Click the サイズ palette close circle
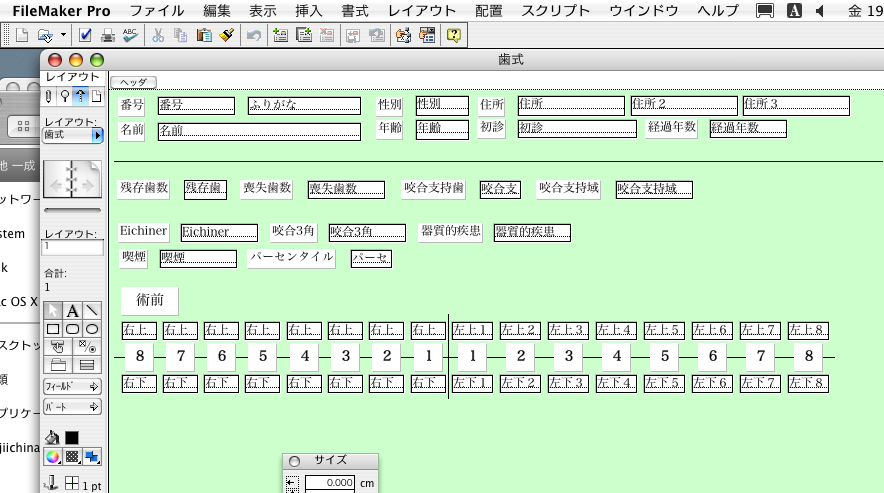The height and width of the screenshot is (493, 884). click(x=294, y=461)
